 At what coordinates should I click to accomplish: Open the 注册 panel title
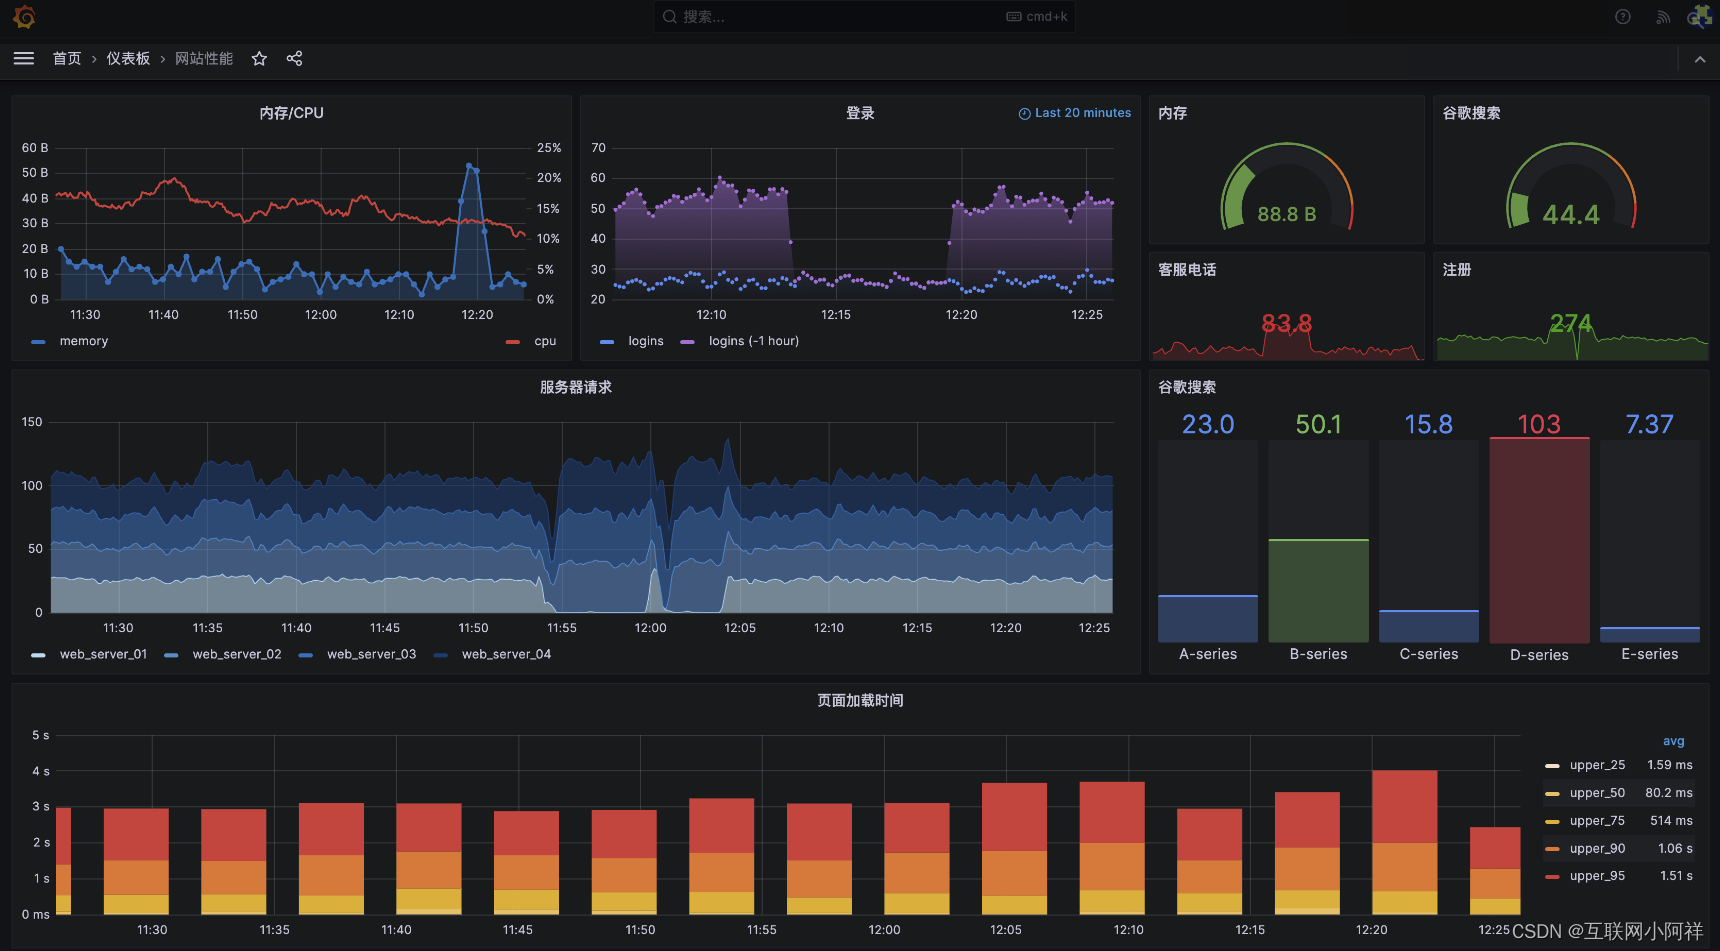click(1457, 270)
